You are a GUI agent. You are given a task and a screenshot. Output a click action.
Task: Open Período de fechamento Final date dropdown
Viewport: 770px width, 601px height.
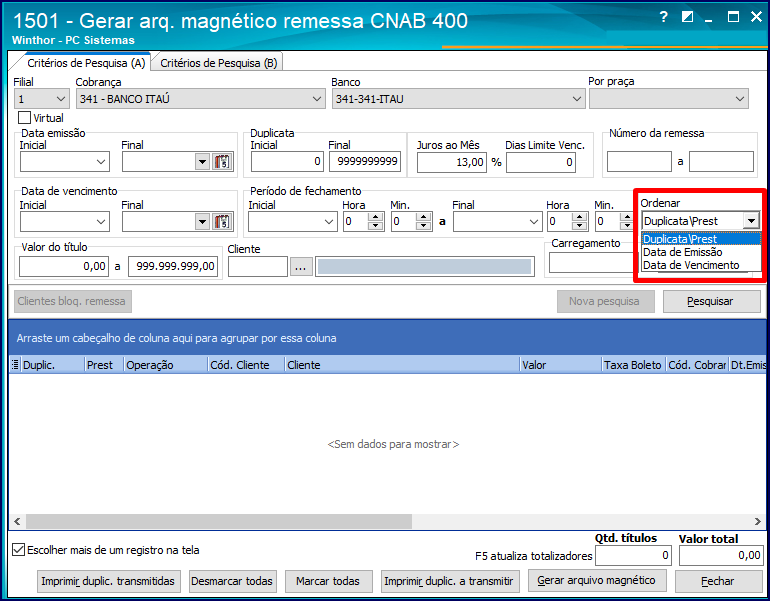pyautogui.click(x=534, y=221)
